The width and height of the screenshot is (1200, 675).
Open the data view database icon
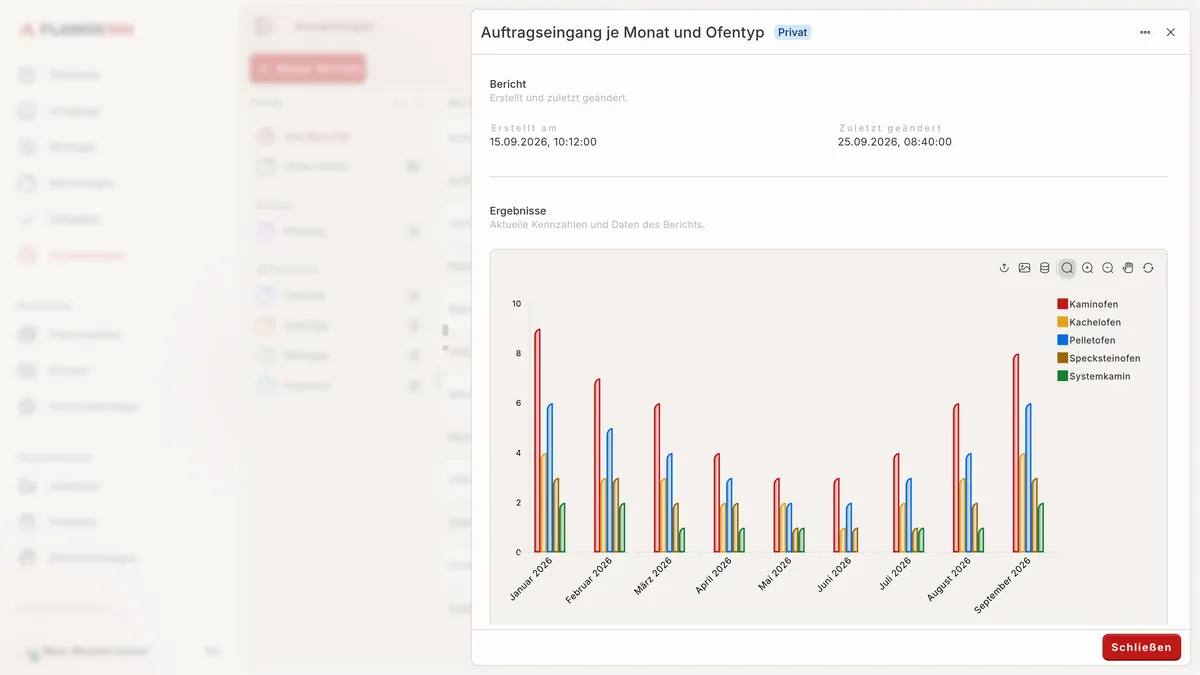coord(1045,268)
